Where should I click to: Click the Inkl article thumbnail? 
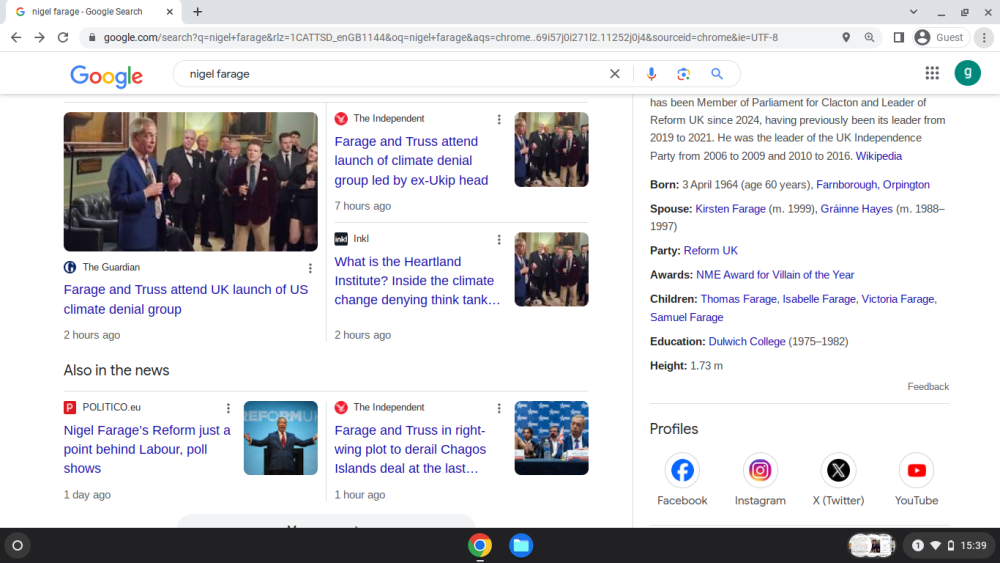(552, 269)
